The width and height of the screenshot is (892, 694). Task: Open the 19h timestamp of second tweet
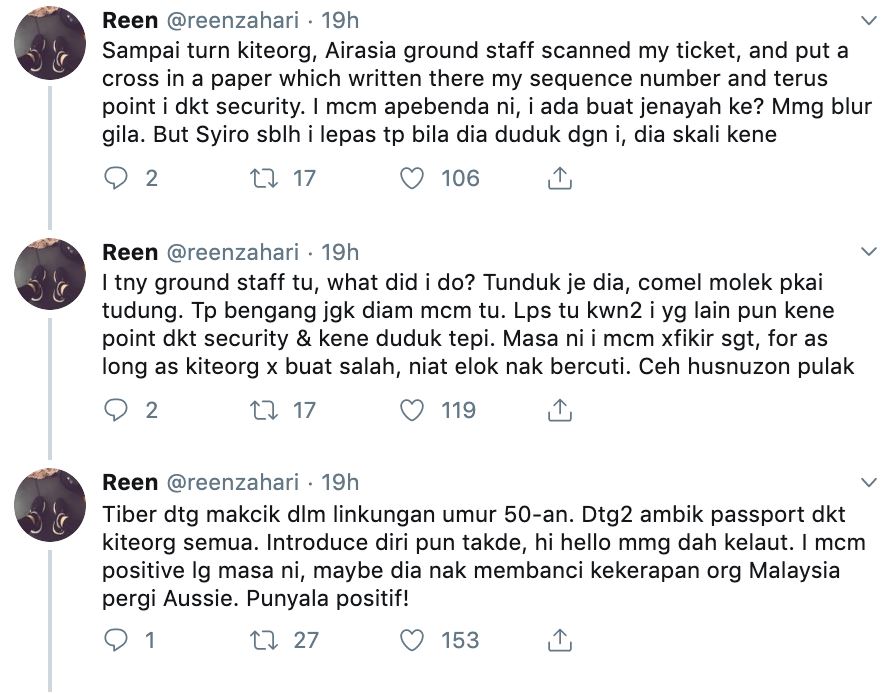click(338, 252)
